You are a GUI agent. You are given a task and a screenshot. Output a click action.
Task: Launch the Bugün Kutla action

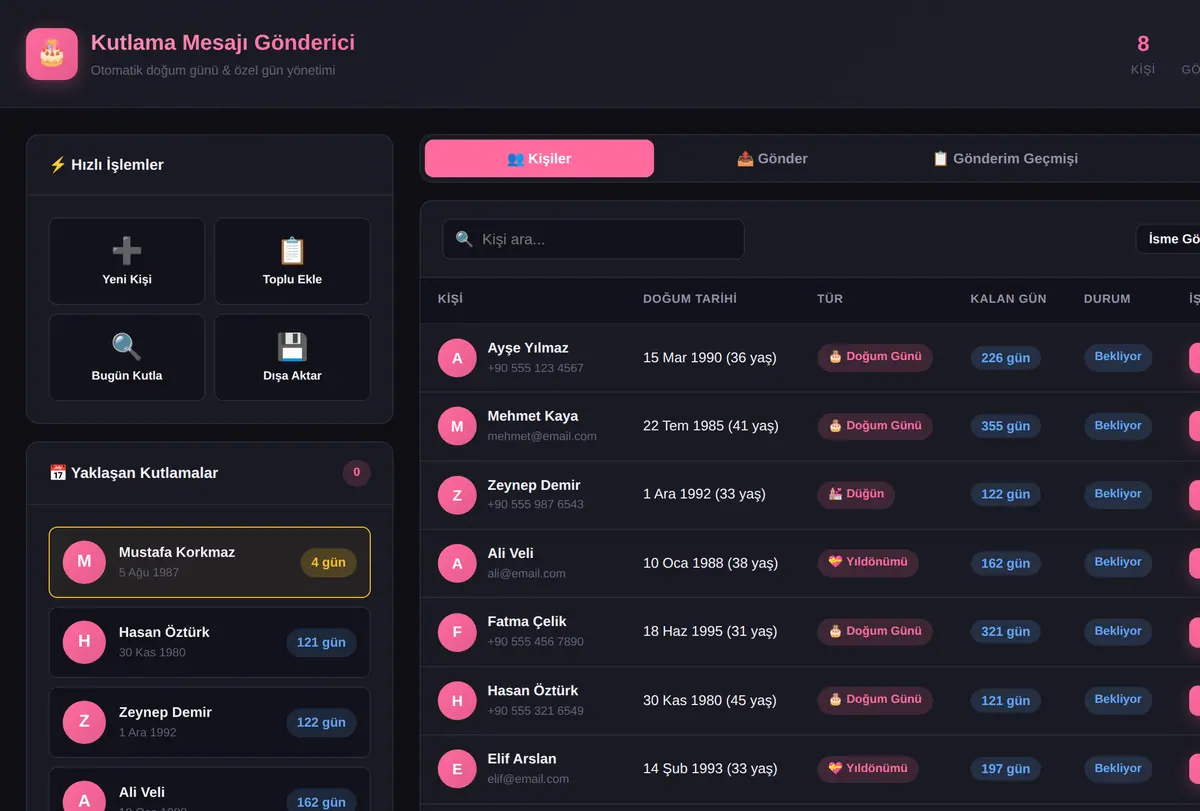127,357
